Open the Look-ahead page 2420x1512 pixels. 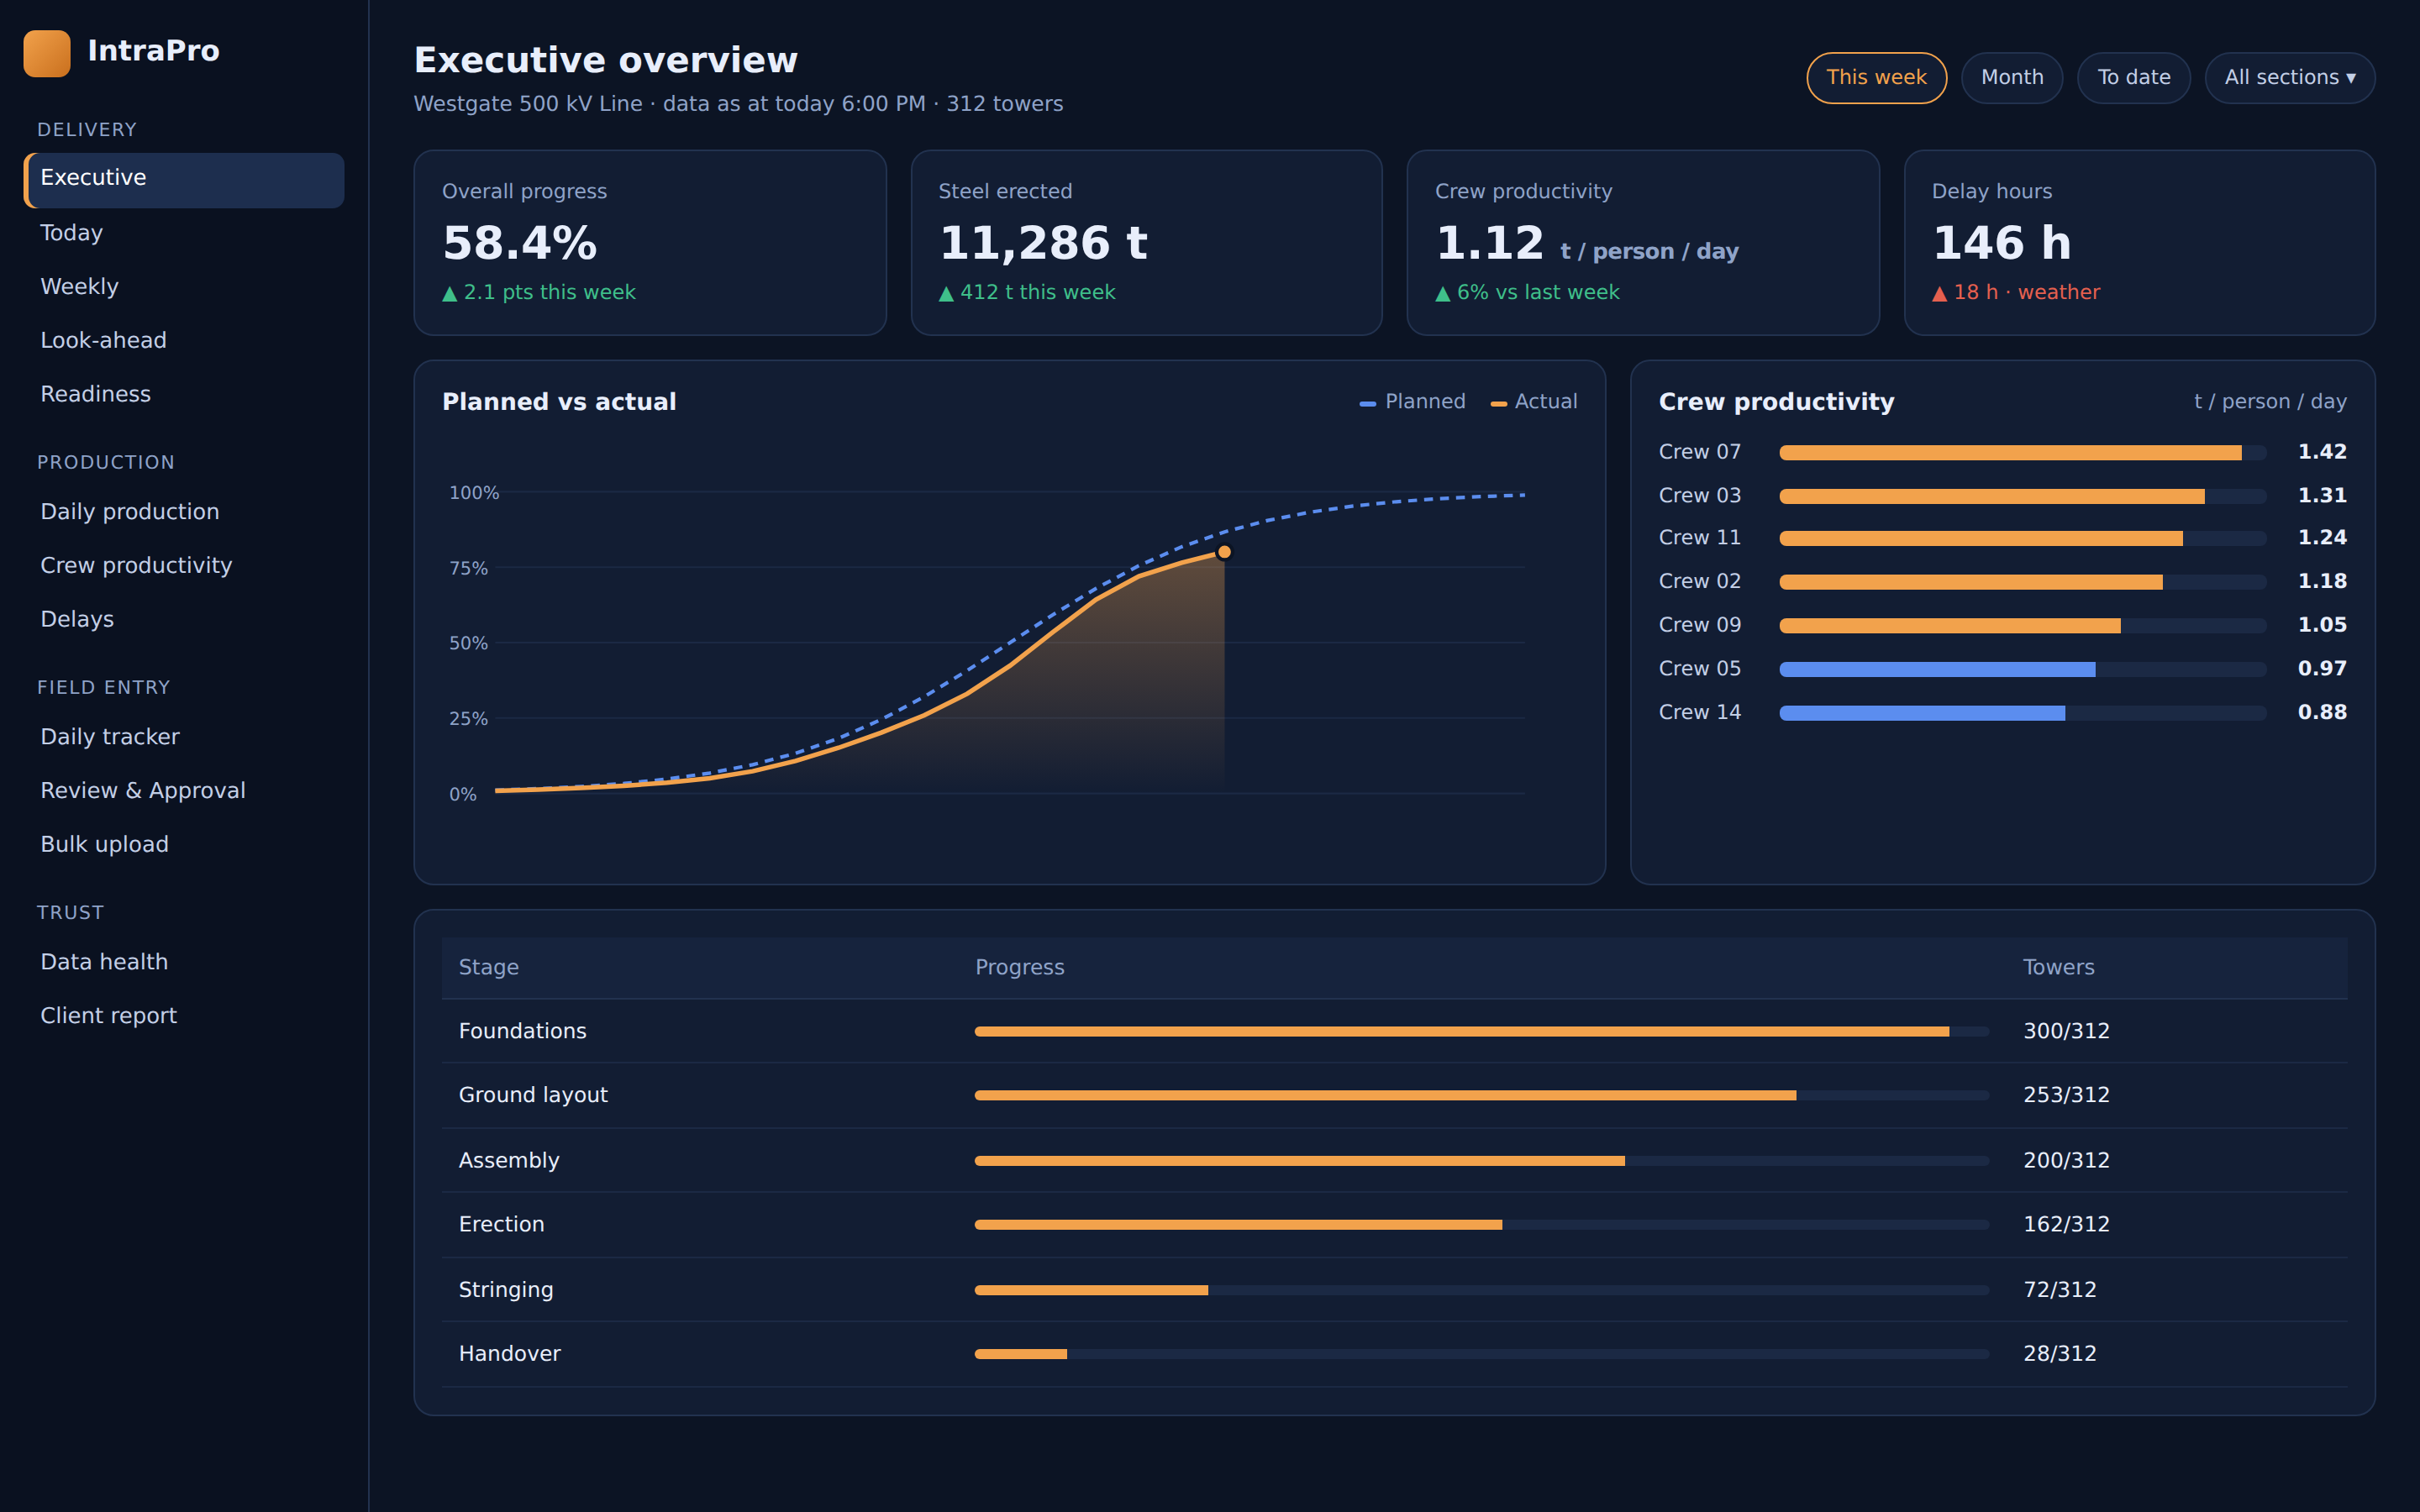184,341
